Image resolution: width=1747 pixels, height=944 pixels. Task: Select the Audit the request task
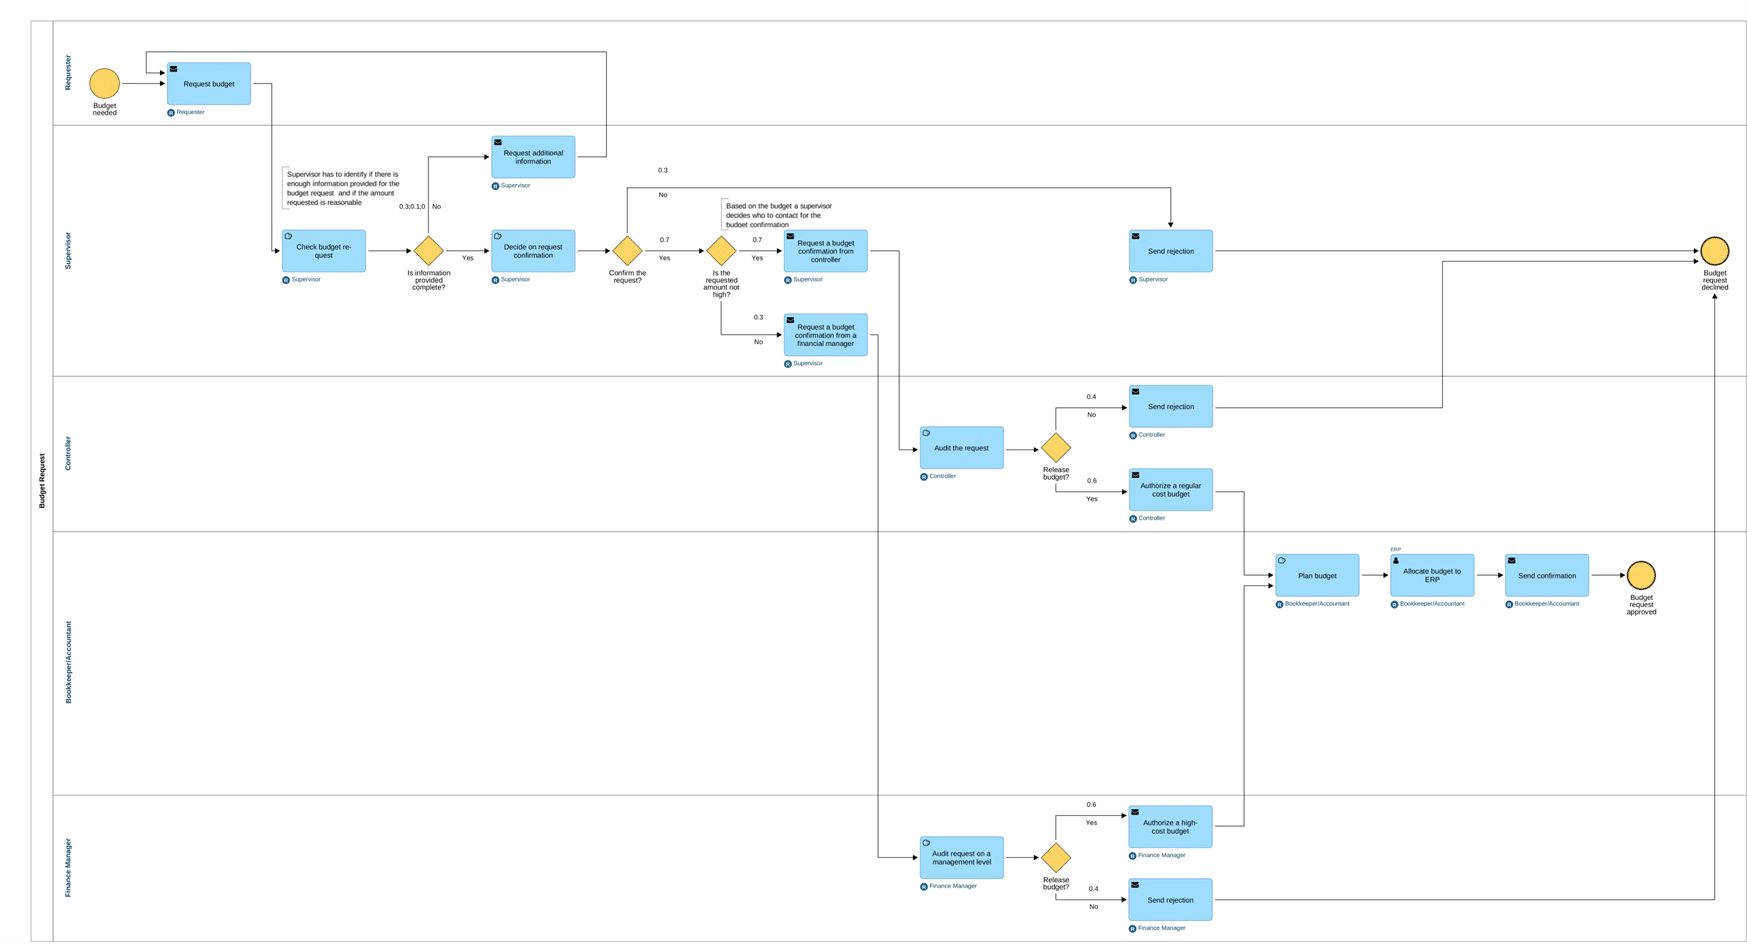961,448
